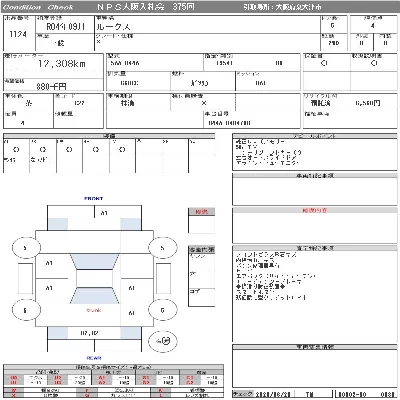Click the red trunk label on diagram
The height and width of the screenshot is (400, 400).
point(94,310)
